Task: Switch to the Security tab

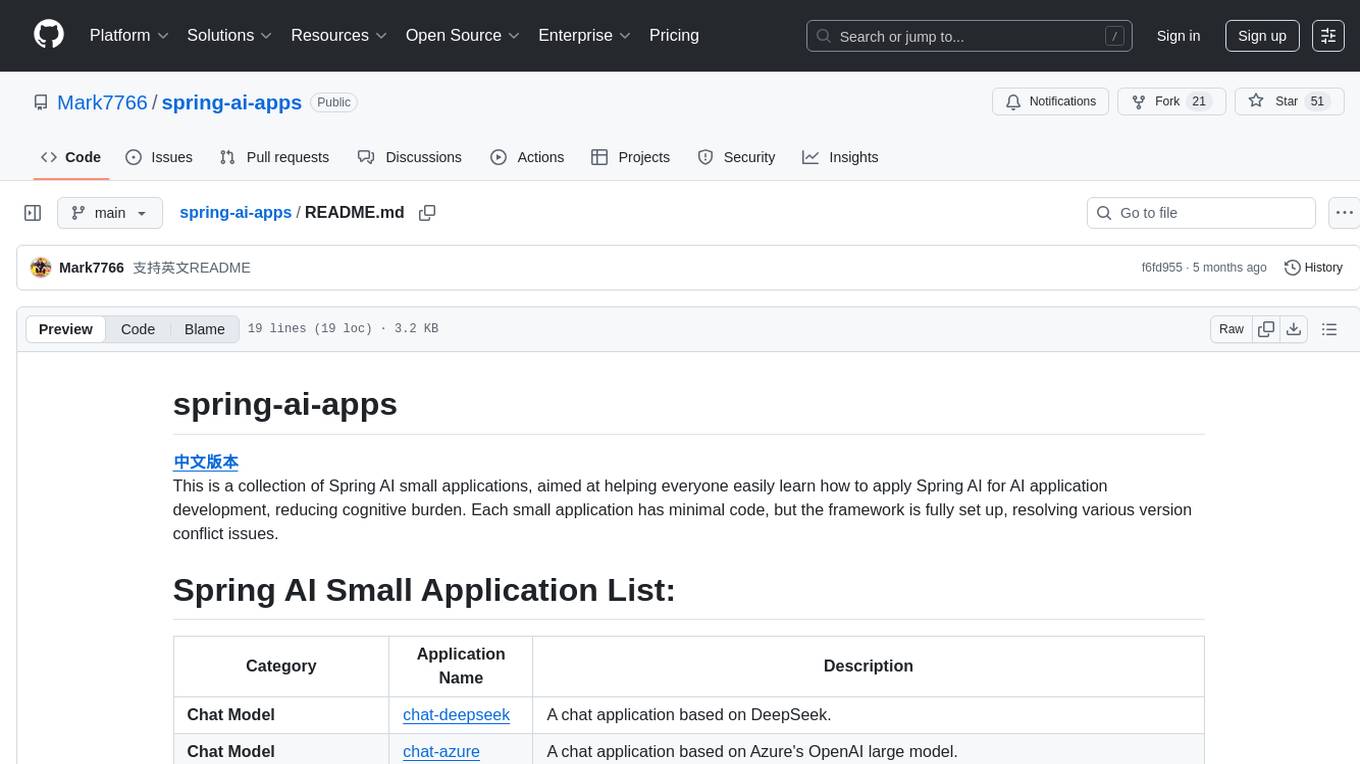Action: 736,157
